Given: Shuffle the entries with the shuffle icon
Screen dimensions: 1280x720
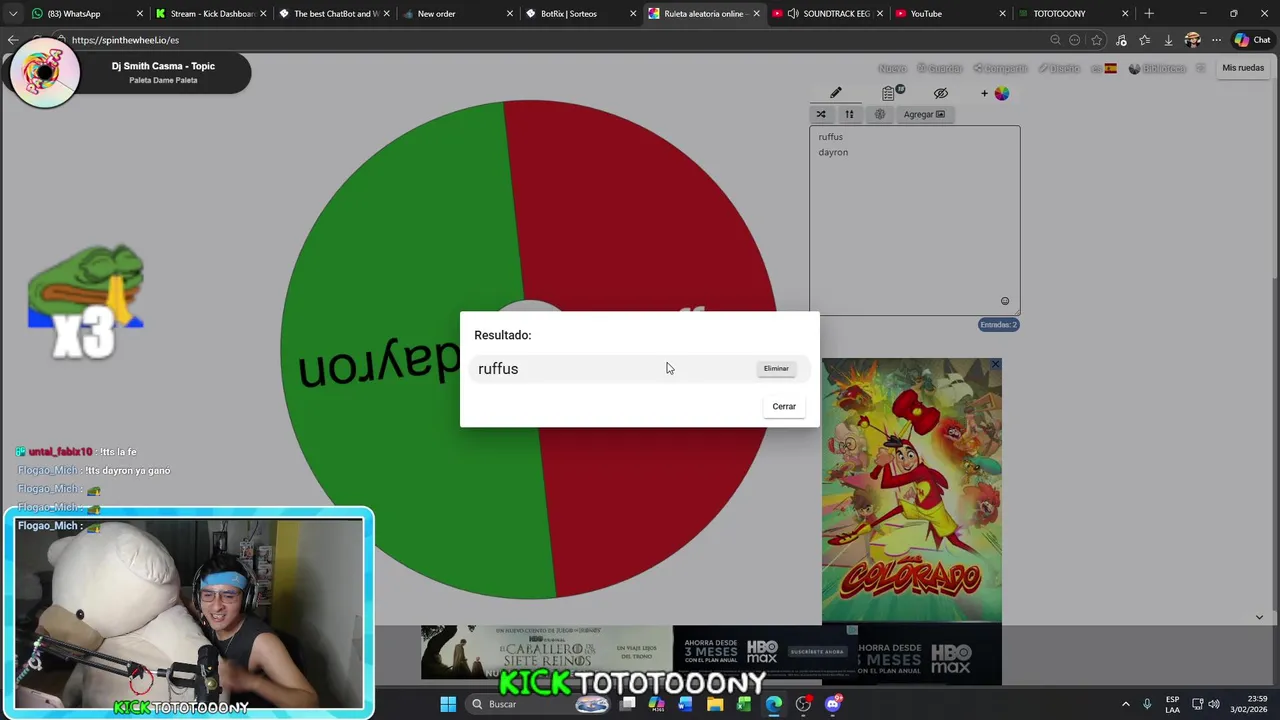Looking at the screenshot, I should [821, 114].
